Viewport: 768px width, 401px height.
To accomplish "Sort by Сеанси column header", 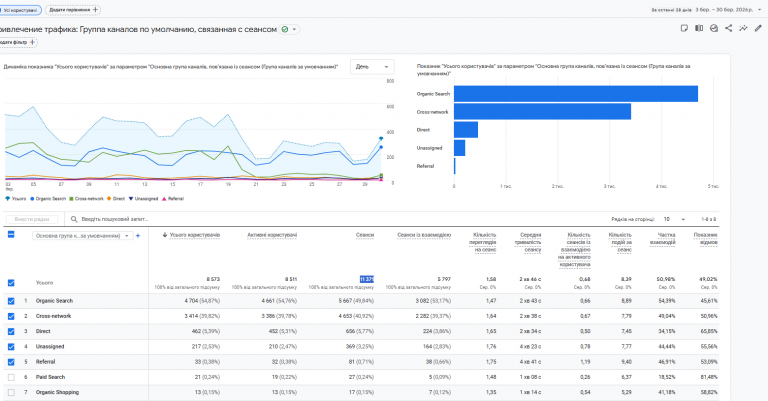I will 364,236.
